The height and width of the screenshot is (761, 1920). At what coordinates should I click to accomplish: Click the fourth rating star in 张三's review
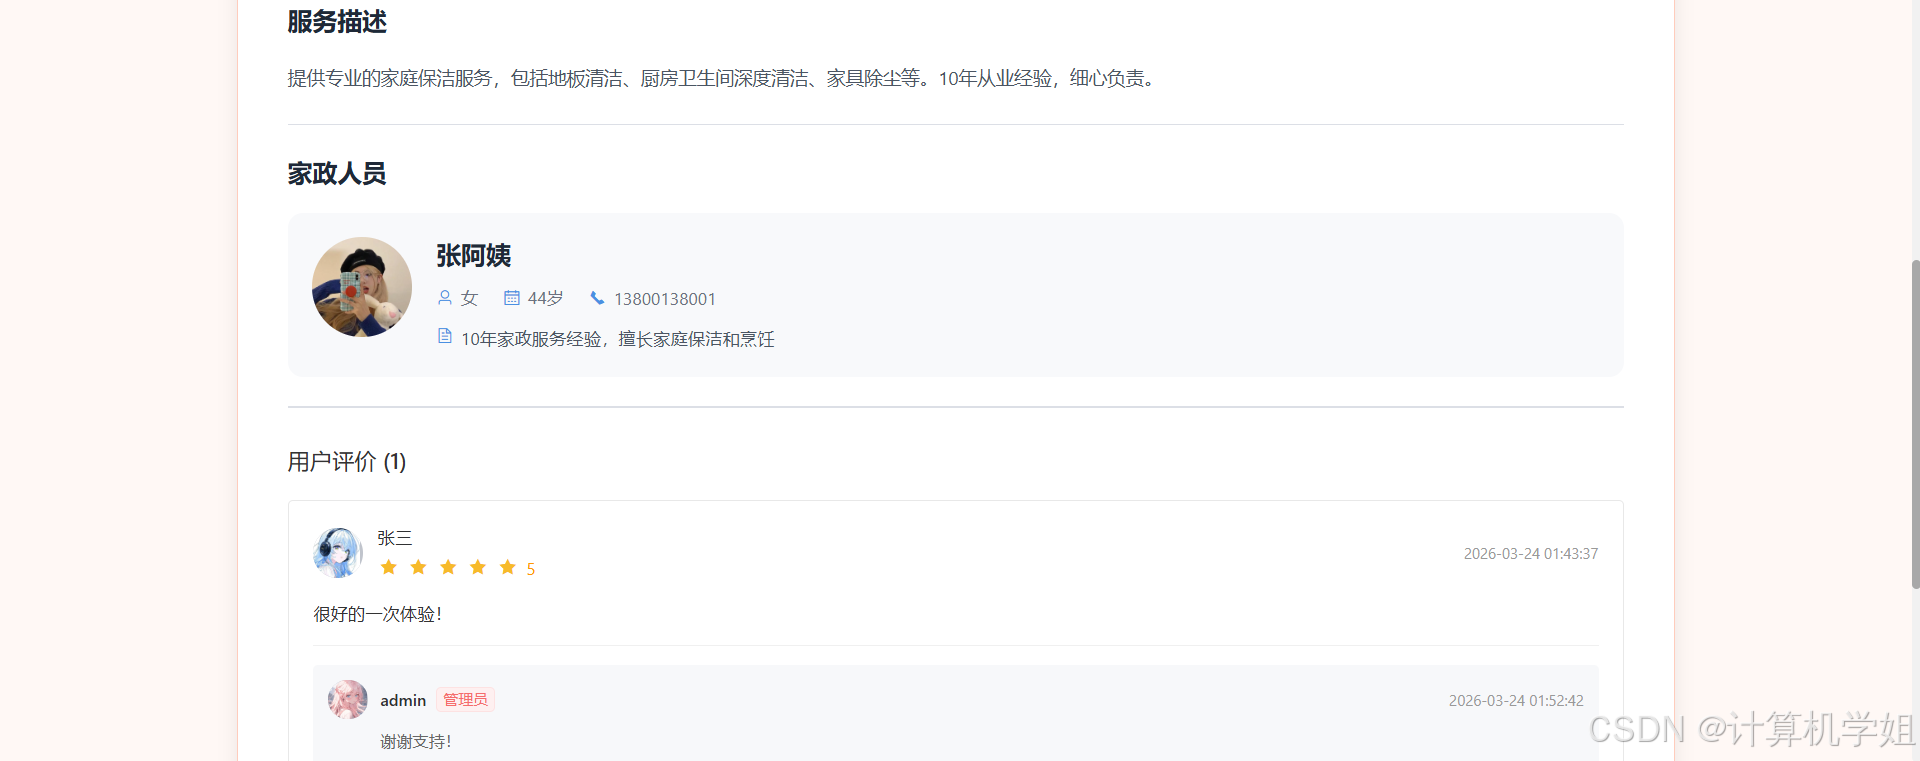(x=478, y=568)
